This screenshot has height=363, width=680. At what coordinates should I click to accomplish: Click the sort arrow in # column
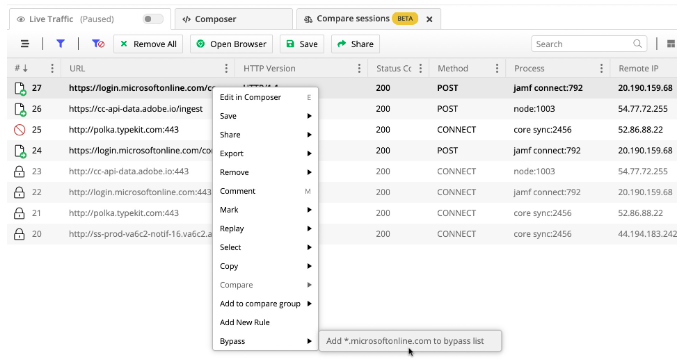[x=25, y=69]
